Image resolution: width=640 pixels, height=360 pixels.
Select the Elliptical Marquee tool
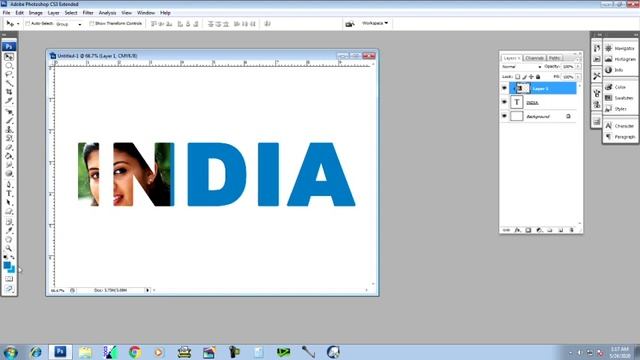coord(9,66)
